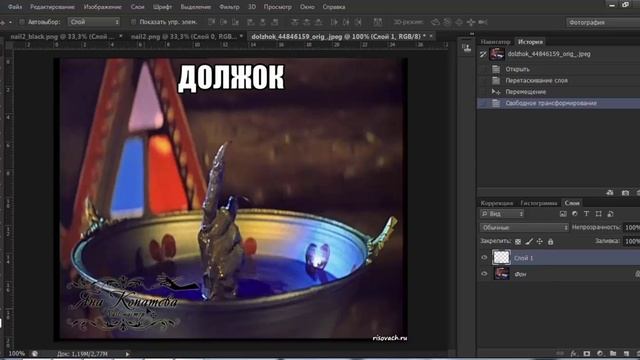
Task: Open the Справка menu
Action: tap(334, 7)
